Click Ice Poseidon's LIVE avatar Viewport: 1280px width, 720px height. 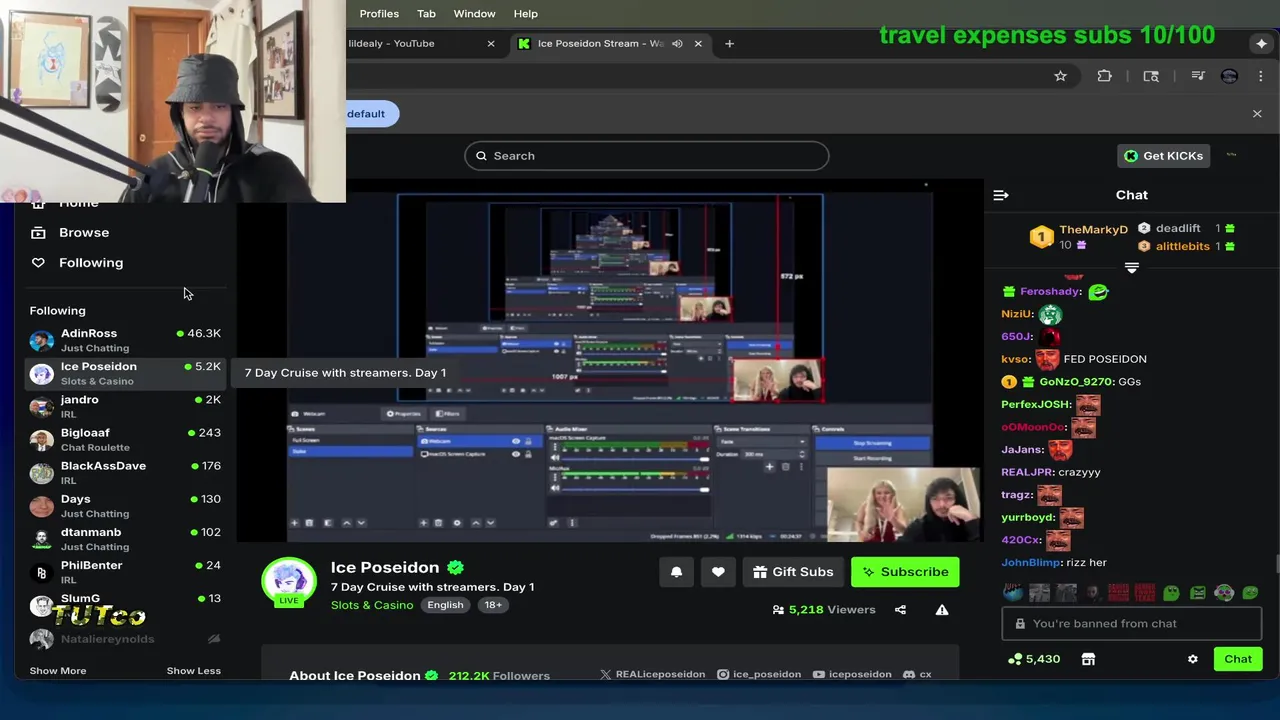click(x=289, y=582)
